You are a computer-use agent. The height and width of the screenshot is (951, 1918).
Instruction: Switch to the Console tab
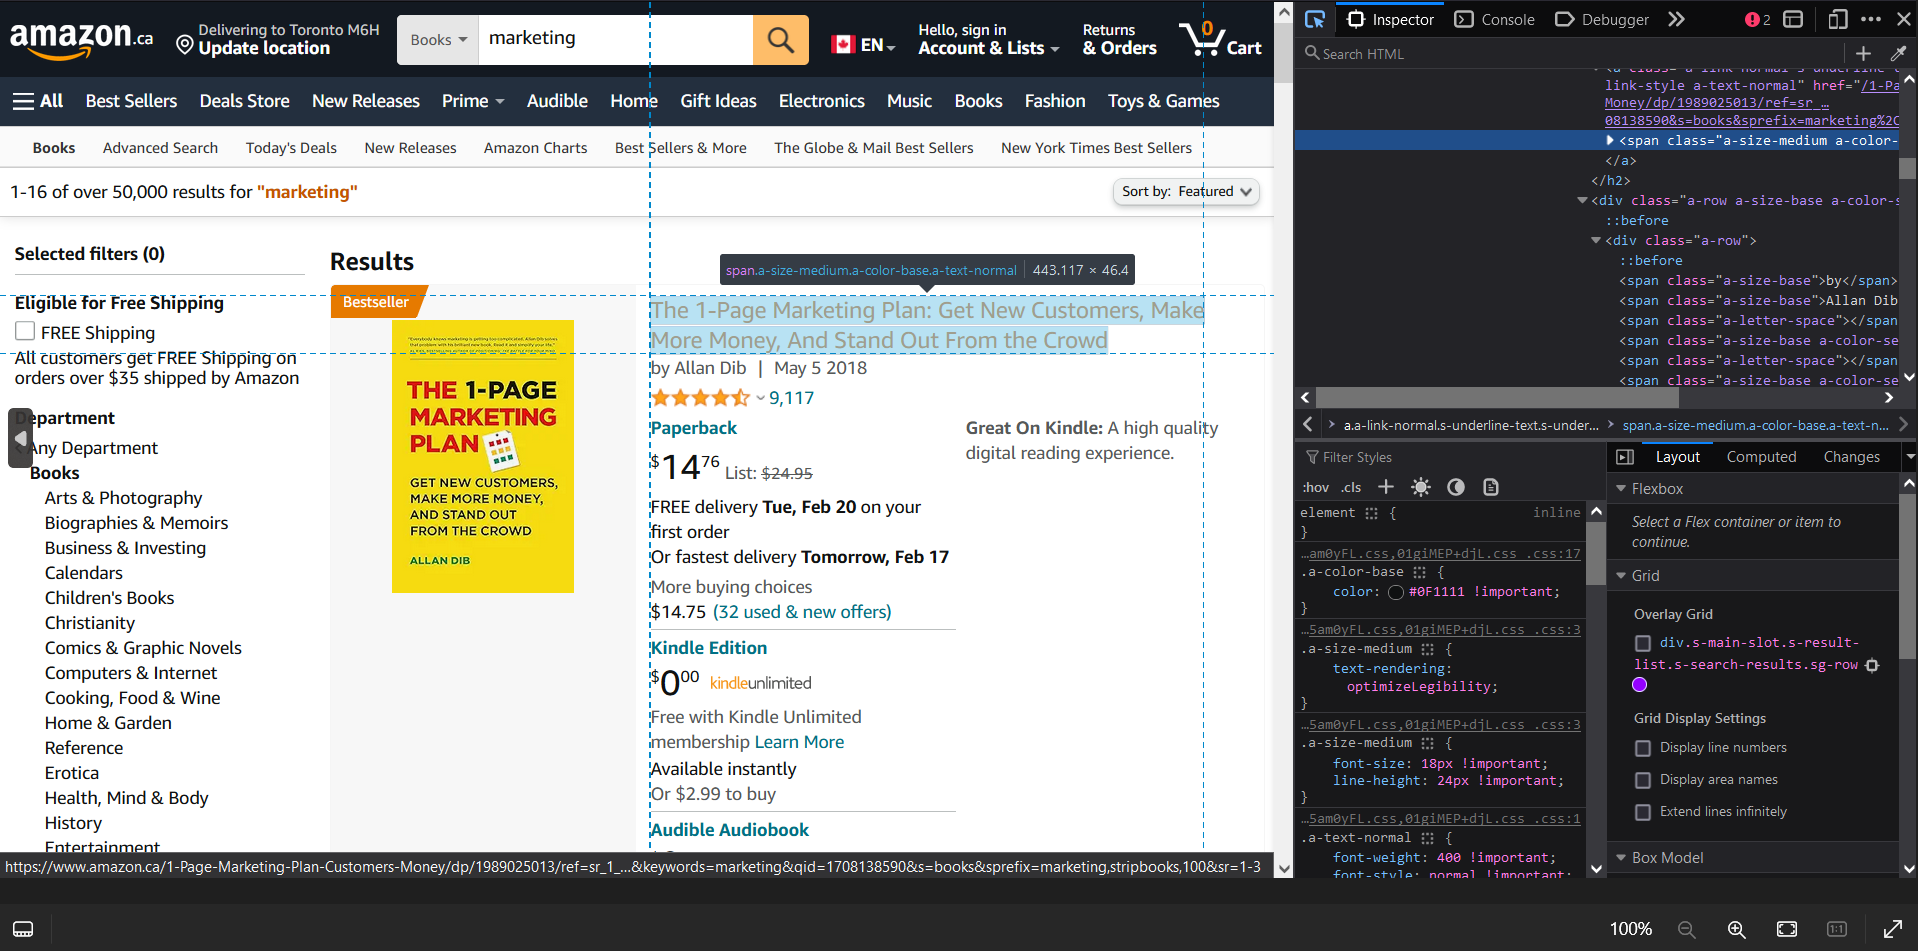point(1495,19)
